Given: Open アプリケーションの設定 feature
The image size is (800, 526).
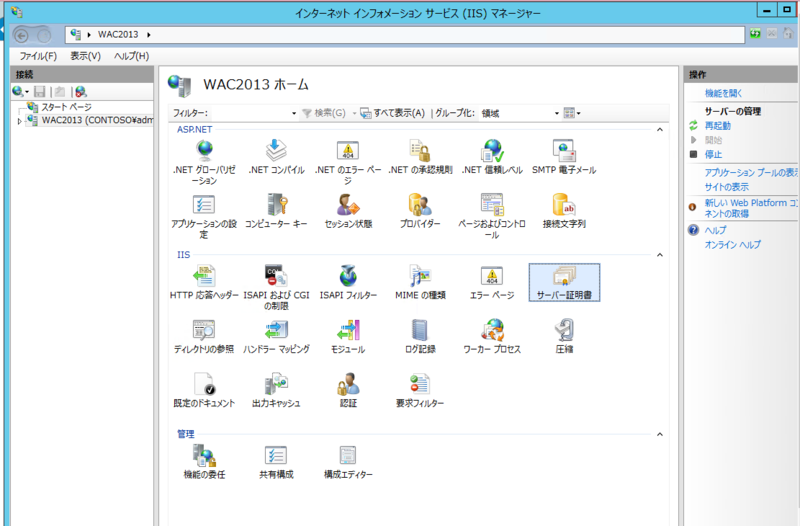Looking at the screenshot, I should coord(204,216).
